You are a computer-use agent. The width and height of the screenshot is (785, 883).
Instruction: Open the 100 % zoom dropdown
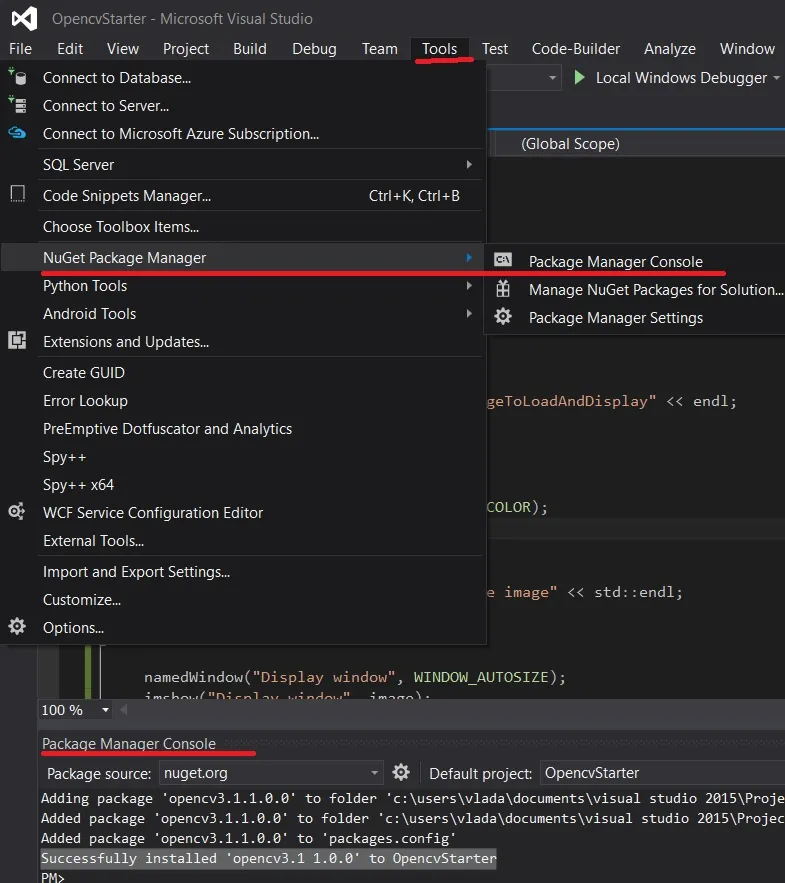click(105, 710)
